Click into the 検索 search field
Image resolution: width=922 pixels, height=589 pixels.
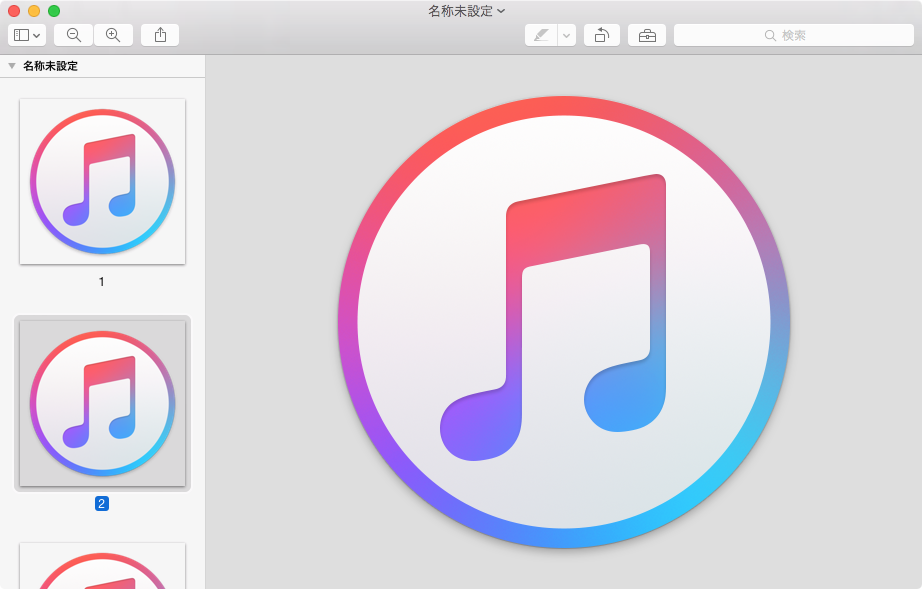[x=794, y=35]
